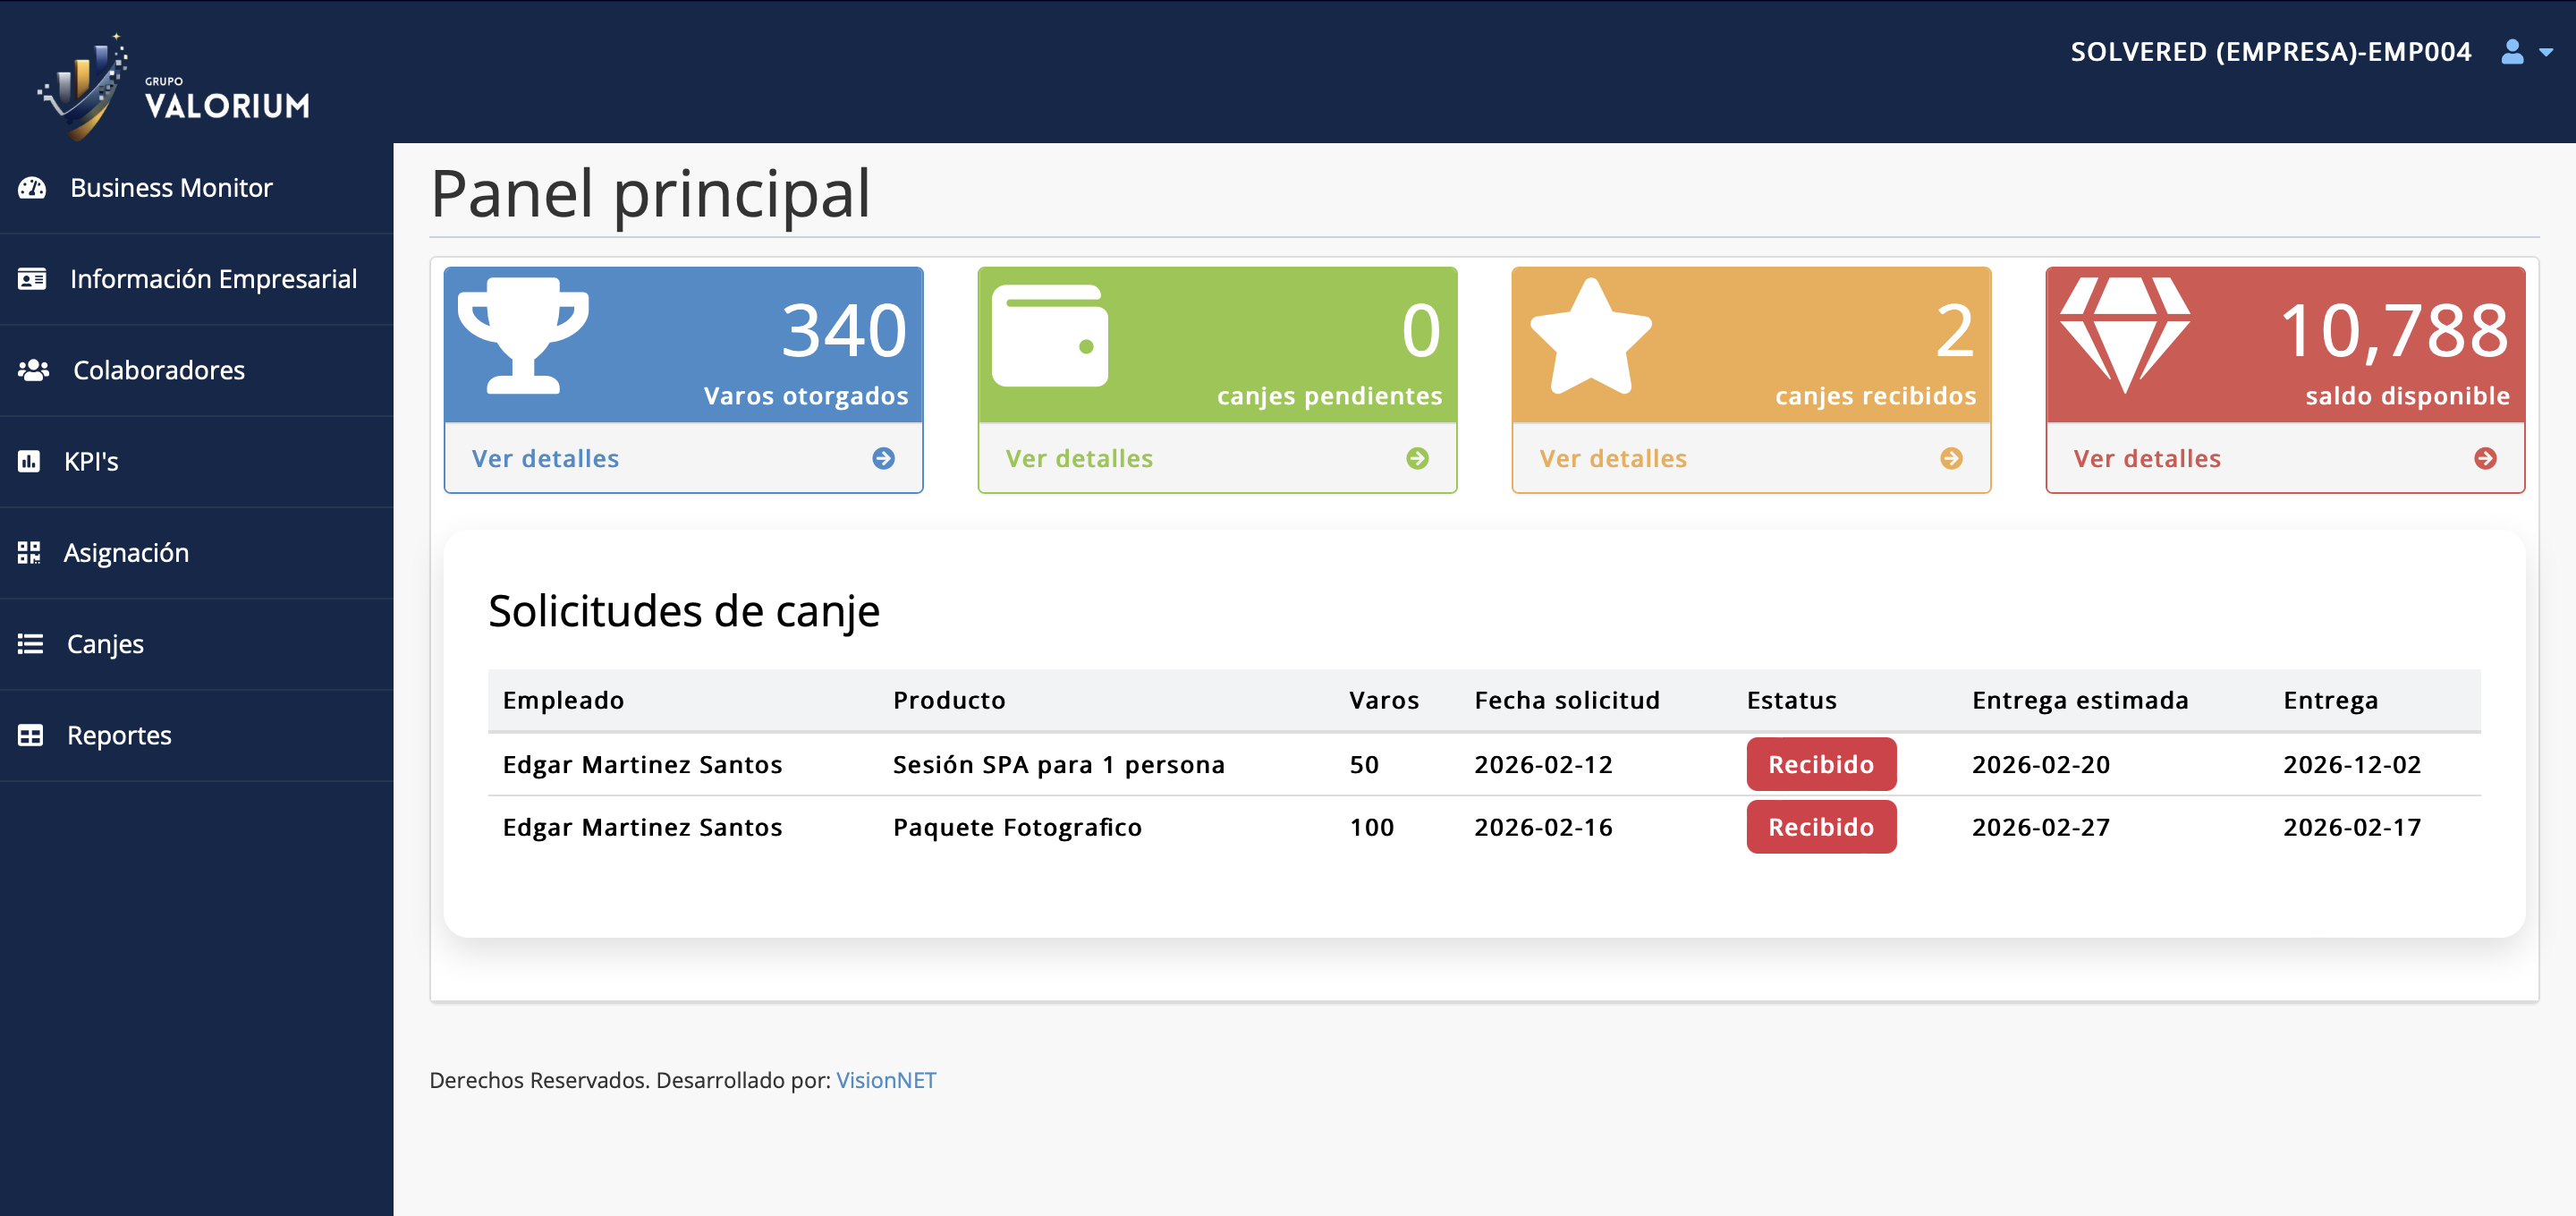Click Edgar Martinez Santos in the Sesión SPA row
Screen dimensions: 2576x1216
(x=642, y=764)
